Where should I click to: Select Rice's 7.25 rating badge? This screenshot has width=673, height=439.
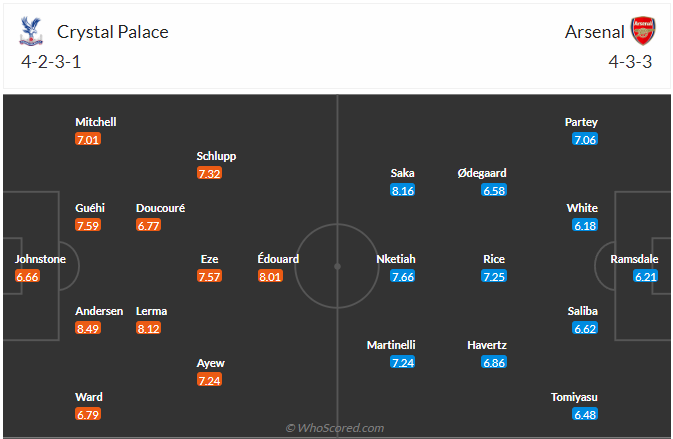[x=494, y=276]
